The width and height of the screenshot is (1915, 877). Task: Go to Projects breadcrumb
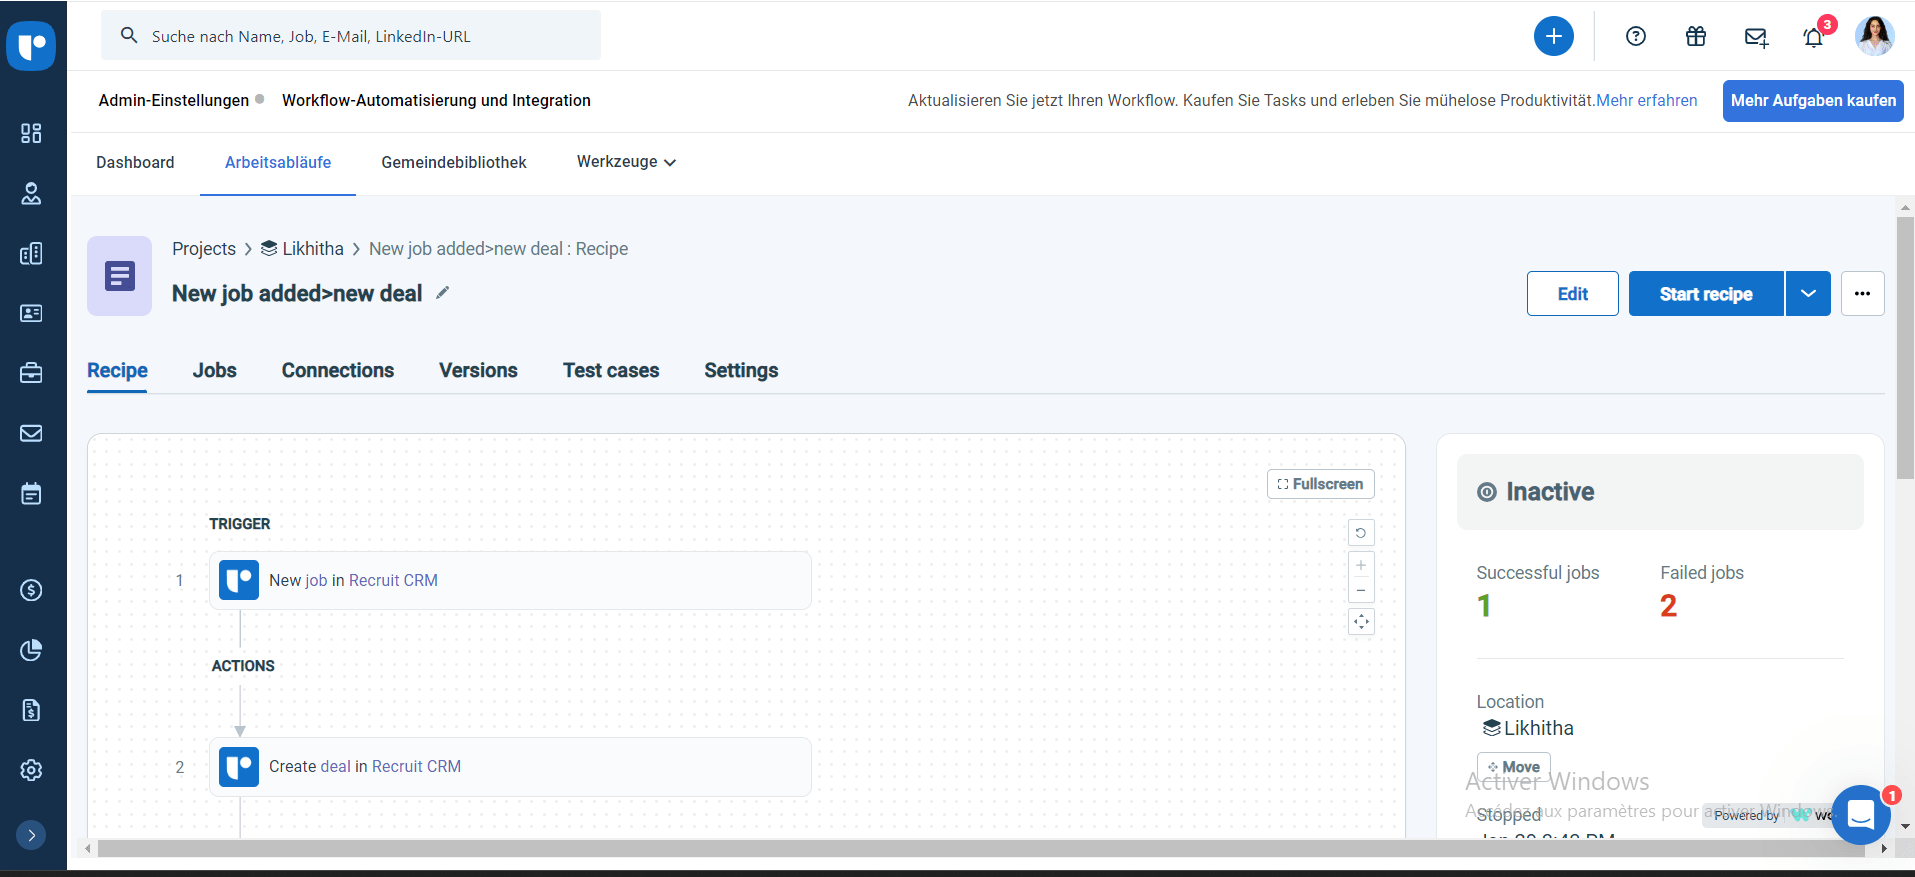coord(204,249)
